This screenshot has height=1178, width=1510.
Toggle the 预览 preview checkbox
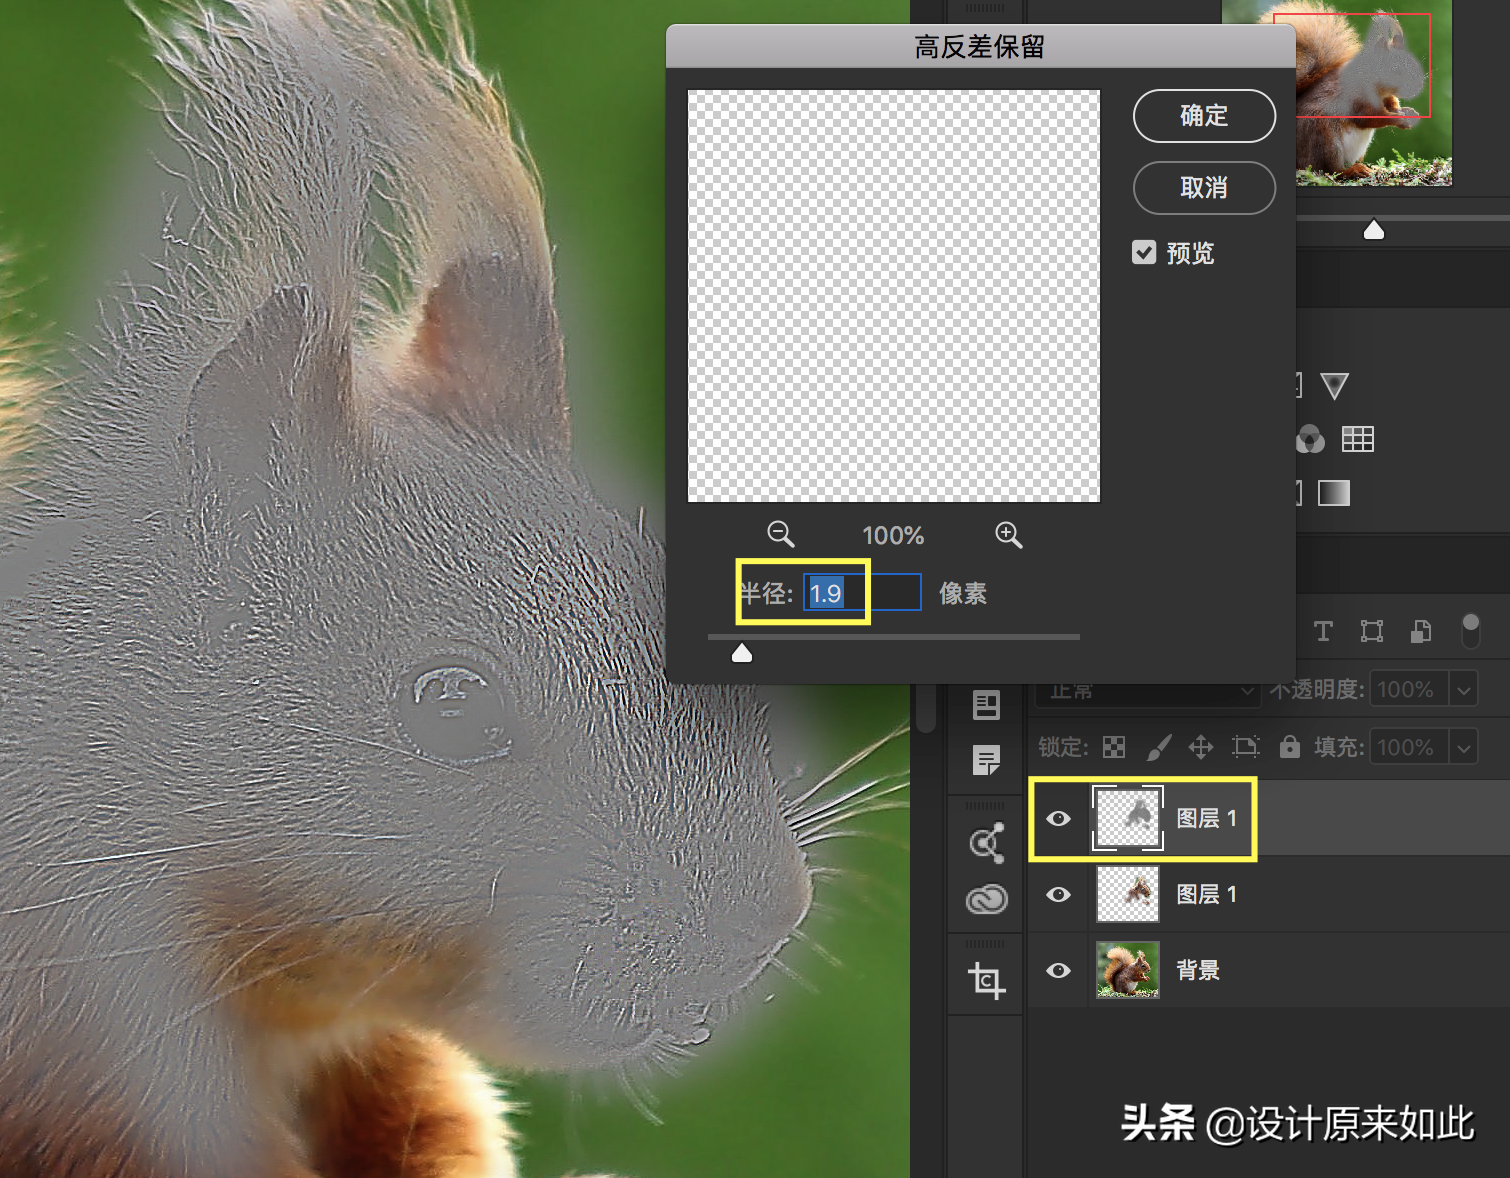(1144, 252)
